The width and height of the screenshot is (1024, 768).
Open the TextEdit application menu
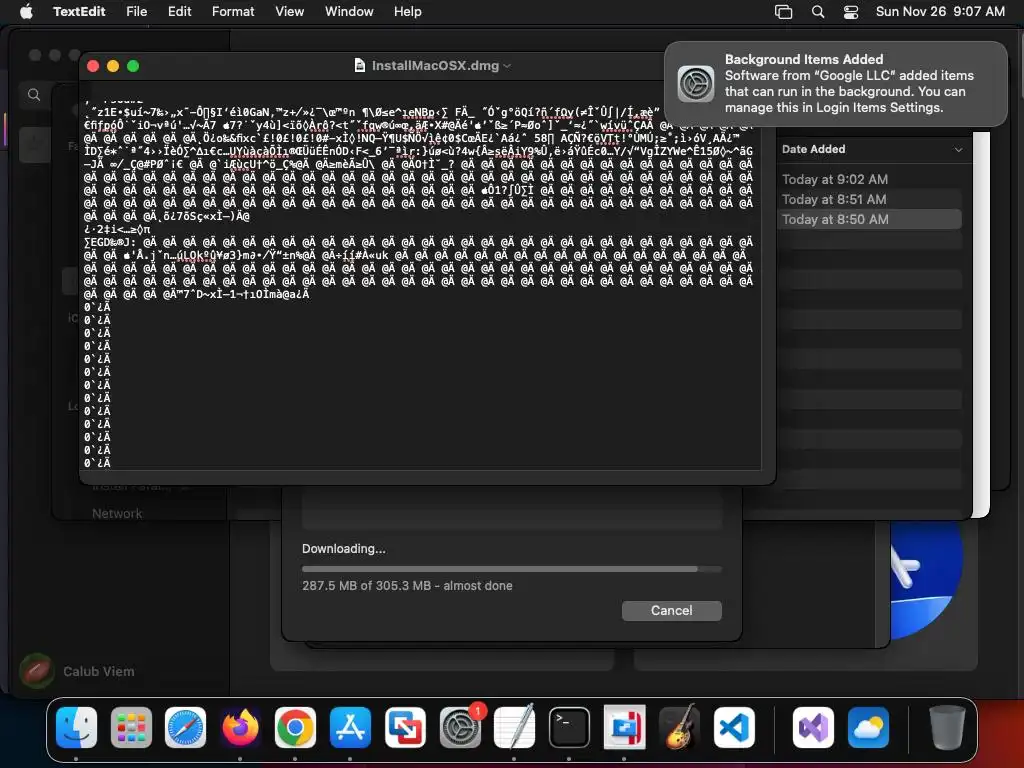point(79,11)
